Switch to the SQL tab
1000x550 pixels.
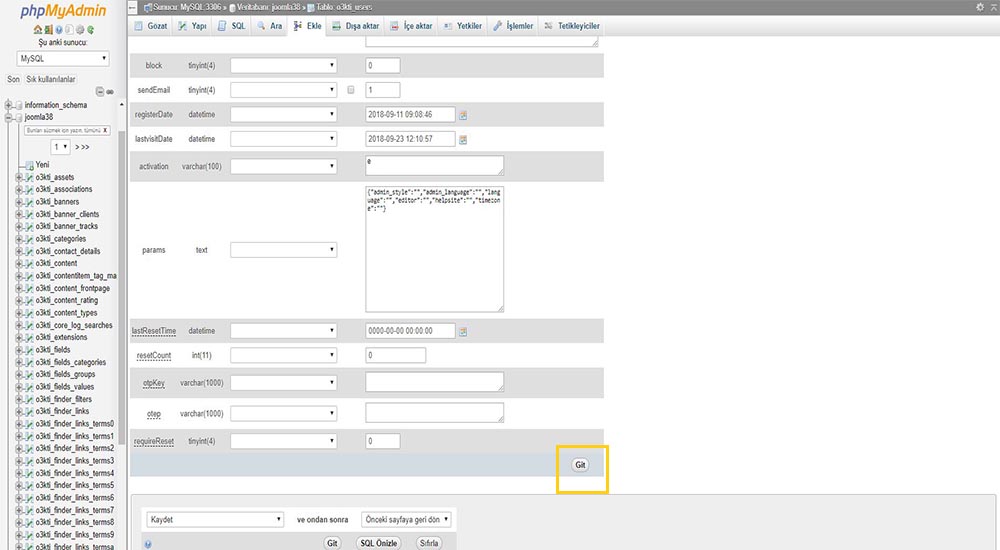[x=231, y=26]
